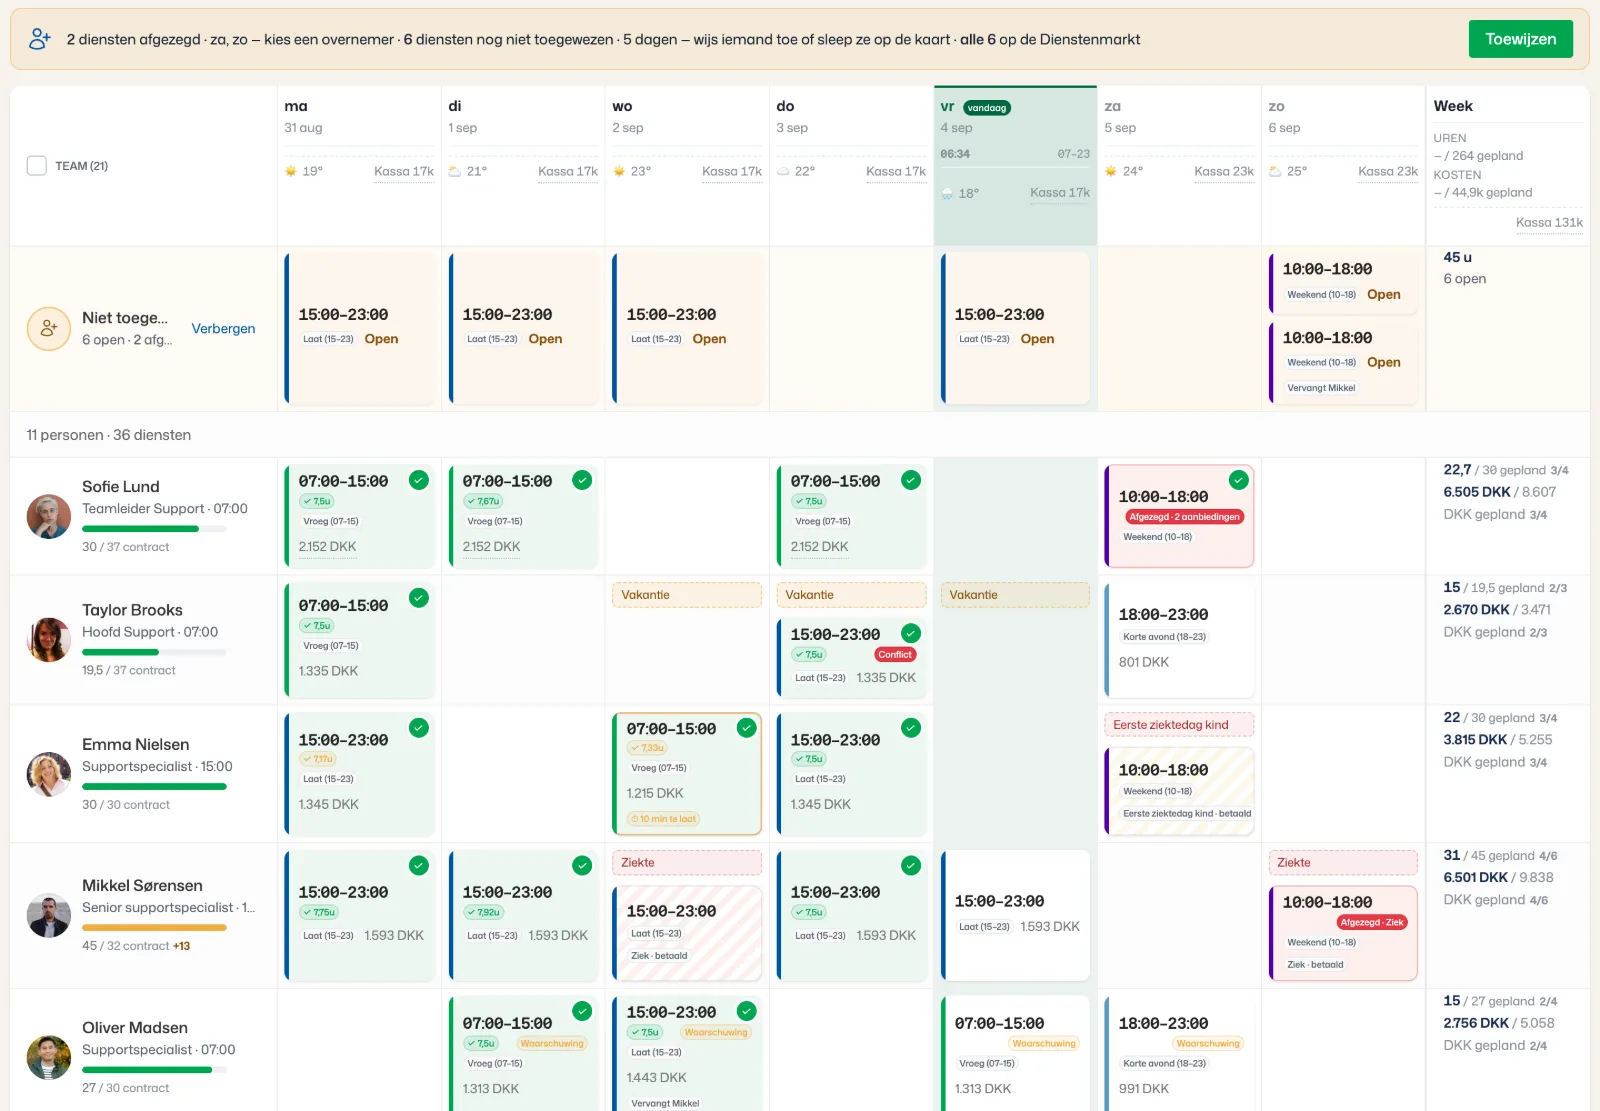This screenshot has height=1111, width=1600.
Task: Click Taylor's Vakantie label on Wednesday
Action: pyautogui.click(x=687, y=595)
